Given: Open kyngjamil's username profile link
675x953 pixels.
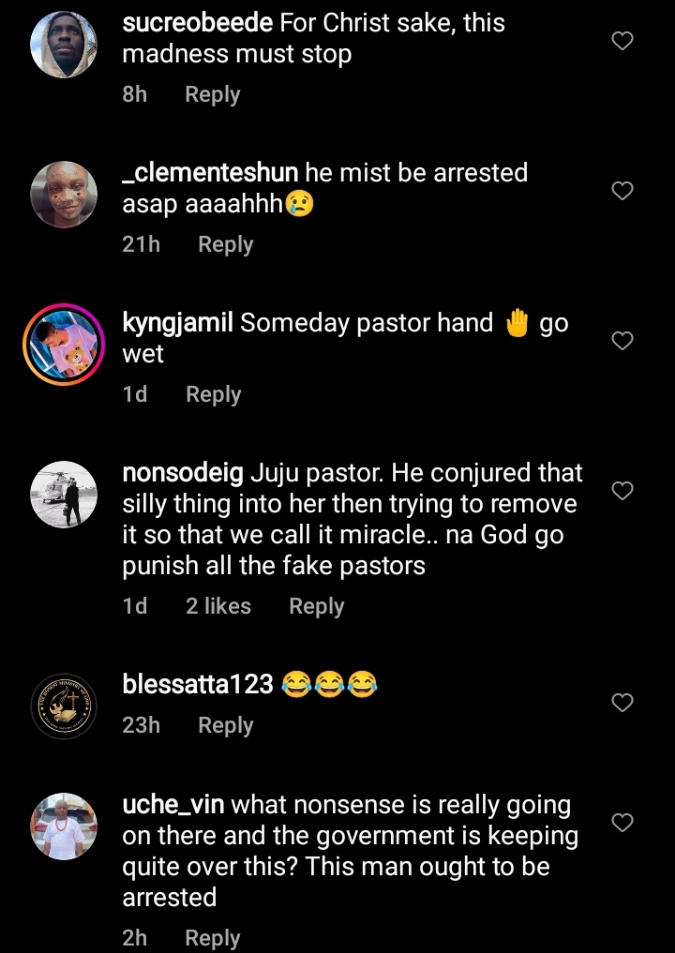Looking at the screenshot, I should click(x=178, y=323).
